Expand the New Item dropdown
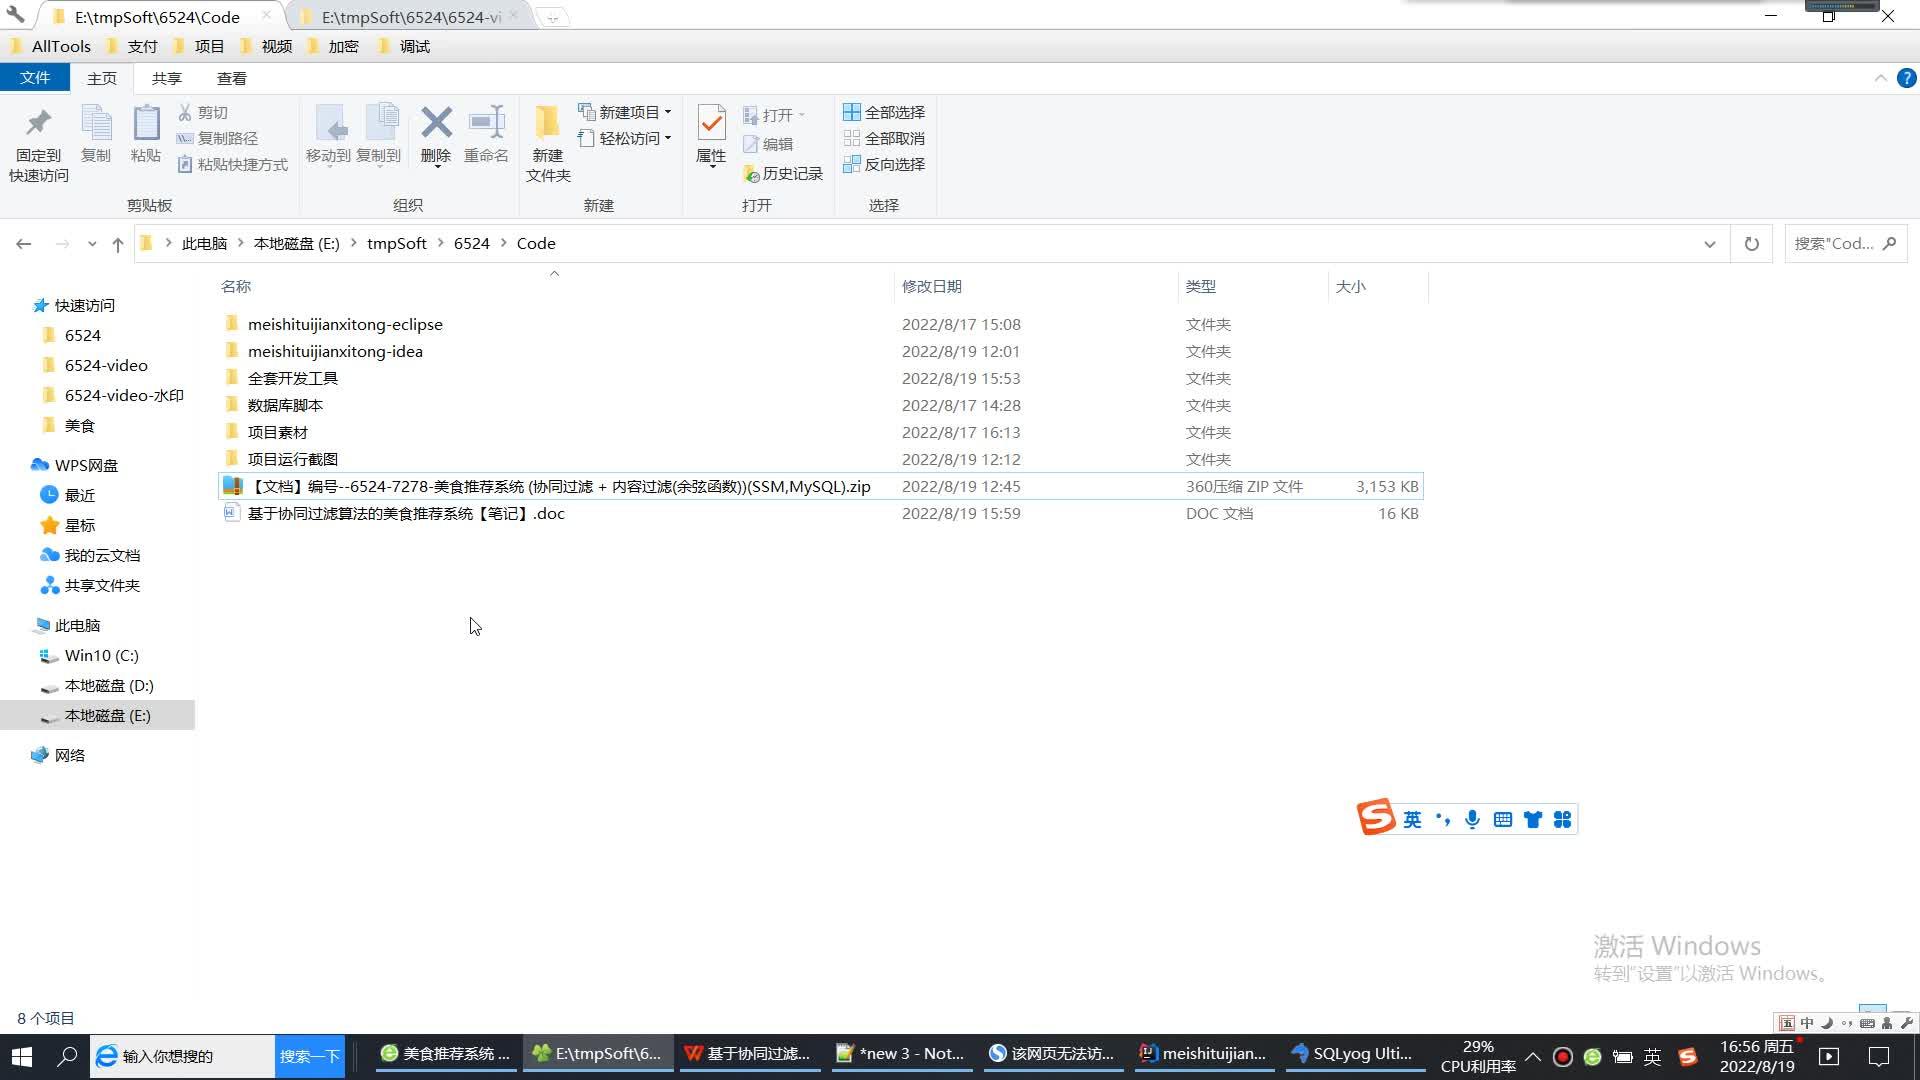1920x1080 pixels. (667, 112)
